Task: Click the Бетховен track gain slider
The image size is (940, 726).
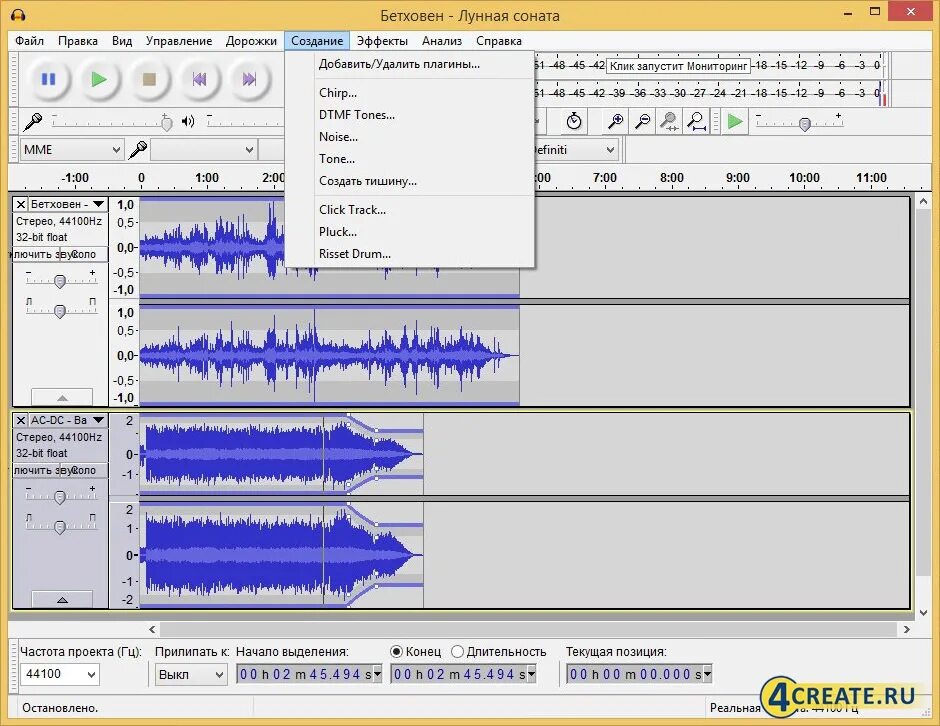Action: tap(59, 281)
